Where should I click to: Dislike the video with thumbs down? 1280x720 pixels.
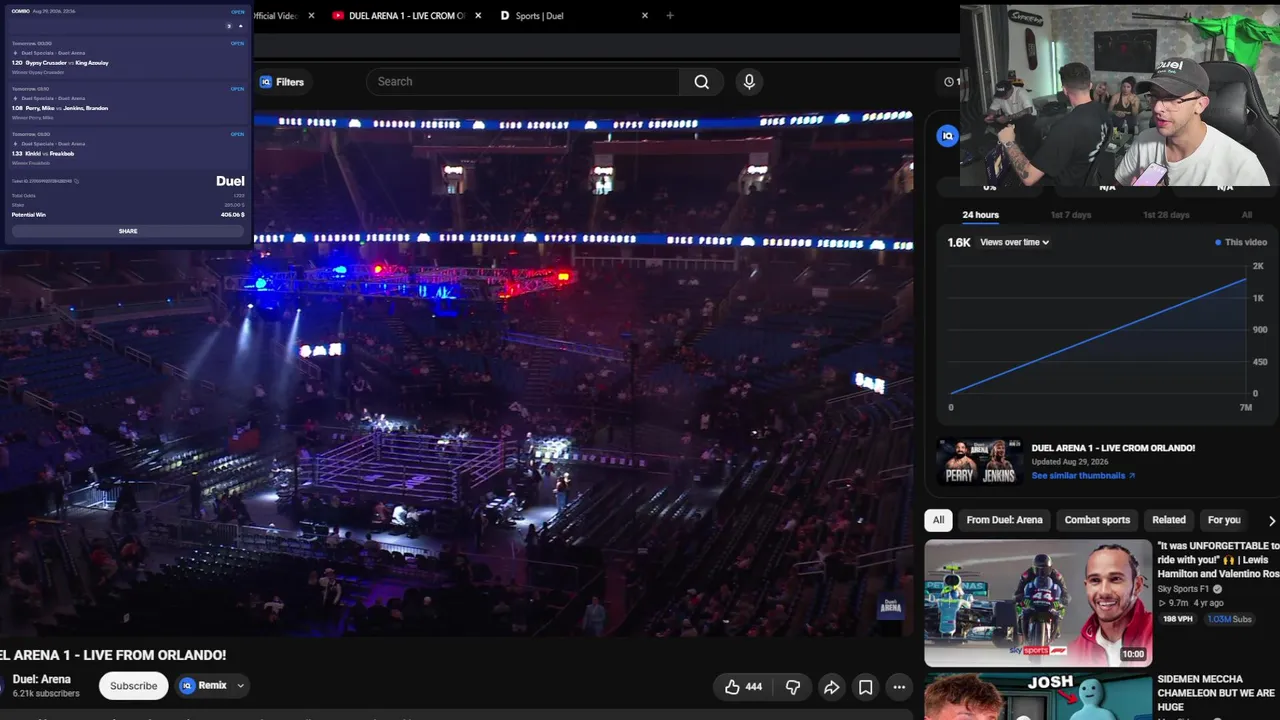coord(793,687)
